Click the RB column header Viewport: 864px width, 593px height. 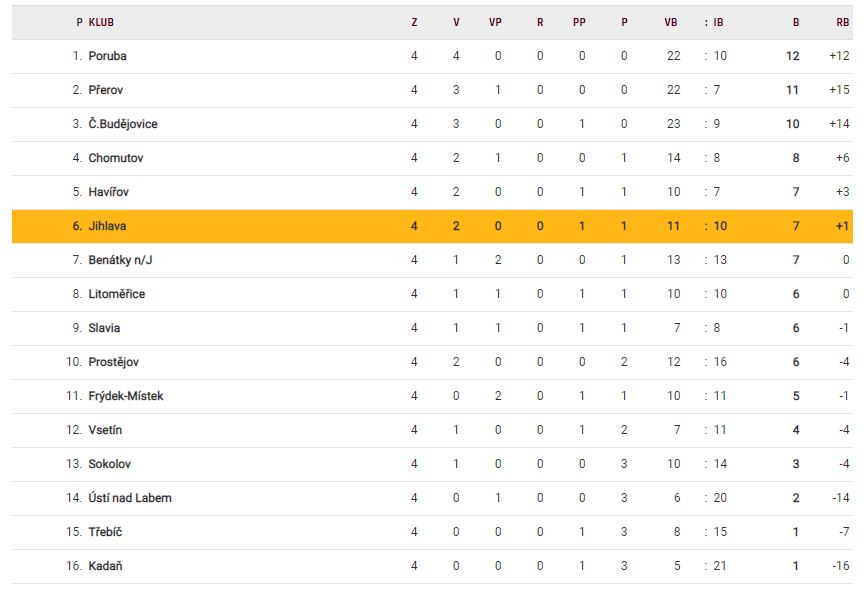(x=842, y=22)
